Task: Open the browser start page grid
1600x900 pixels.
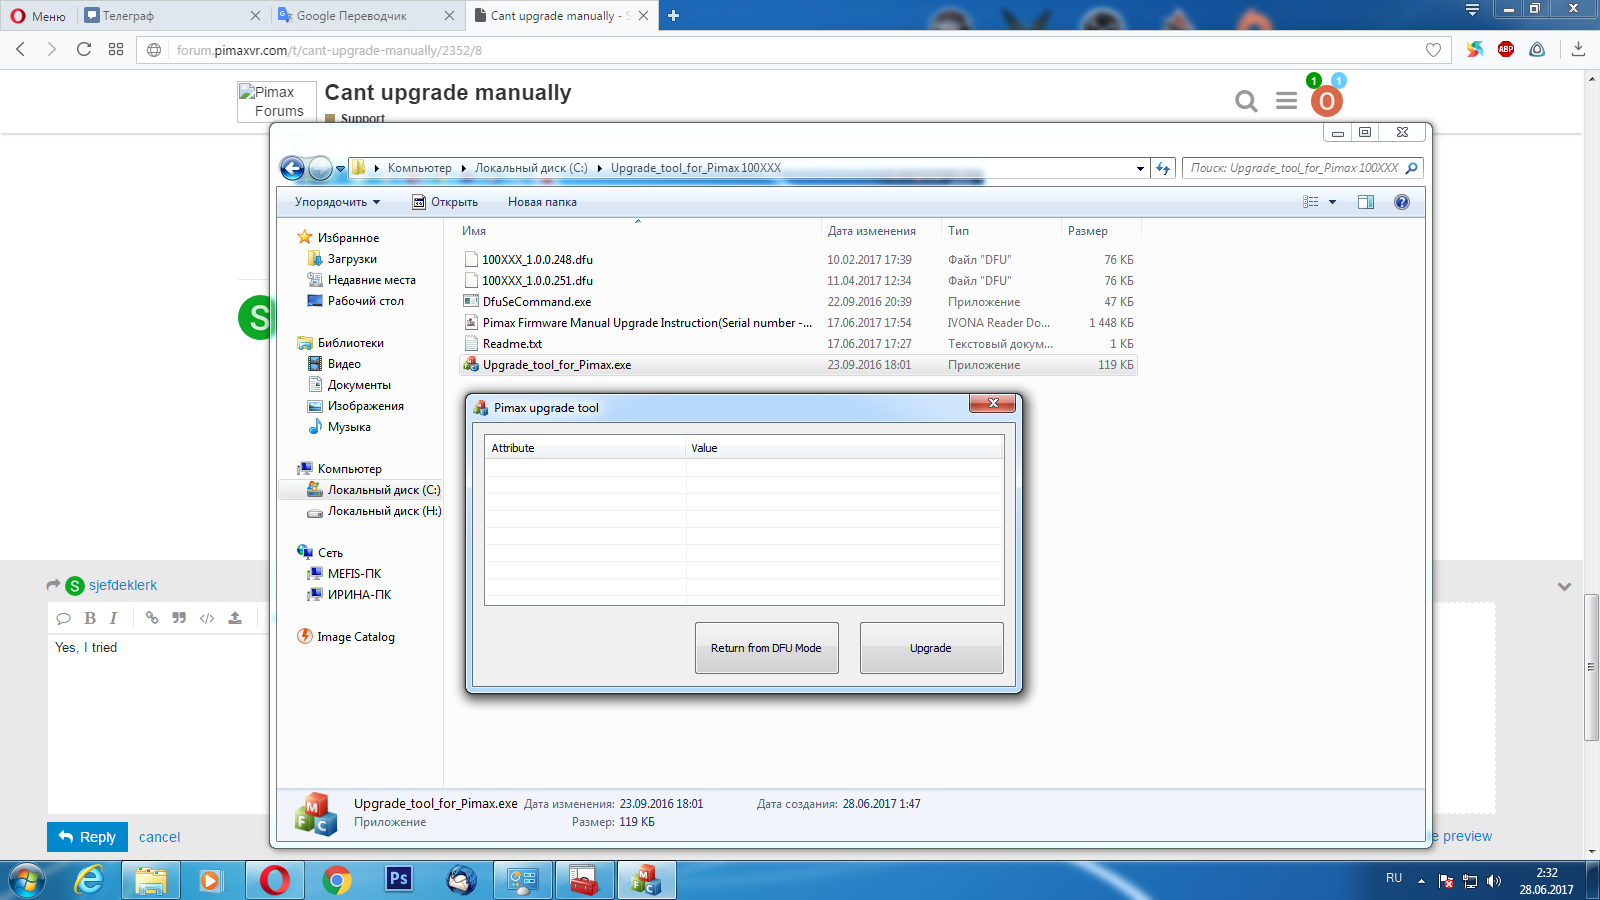Action: click(x=116, y=49)
